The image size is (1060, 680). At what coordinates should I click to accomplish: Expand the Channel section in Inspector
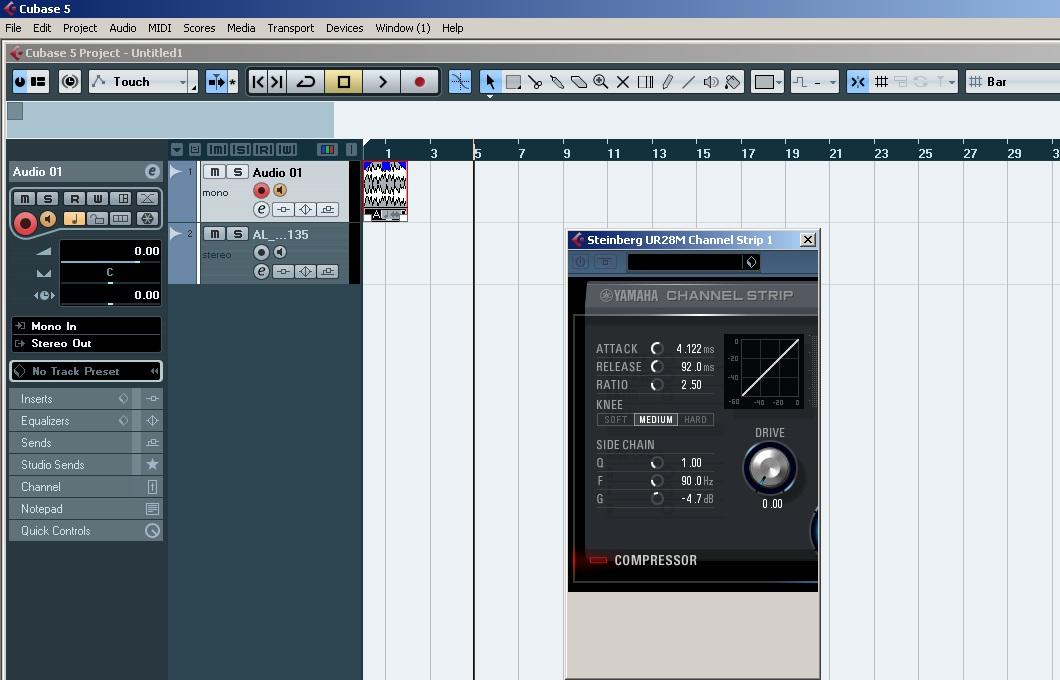point(70,487)
